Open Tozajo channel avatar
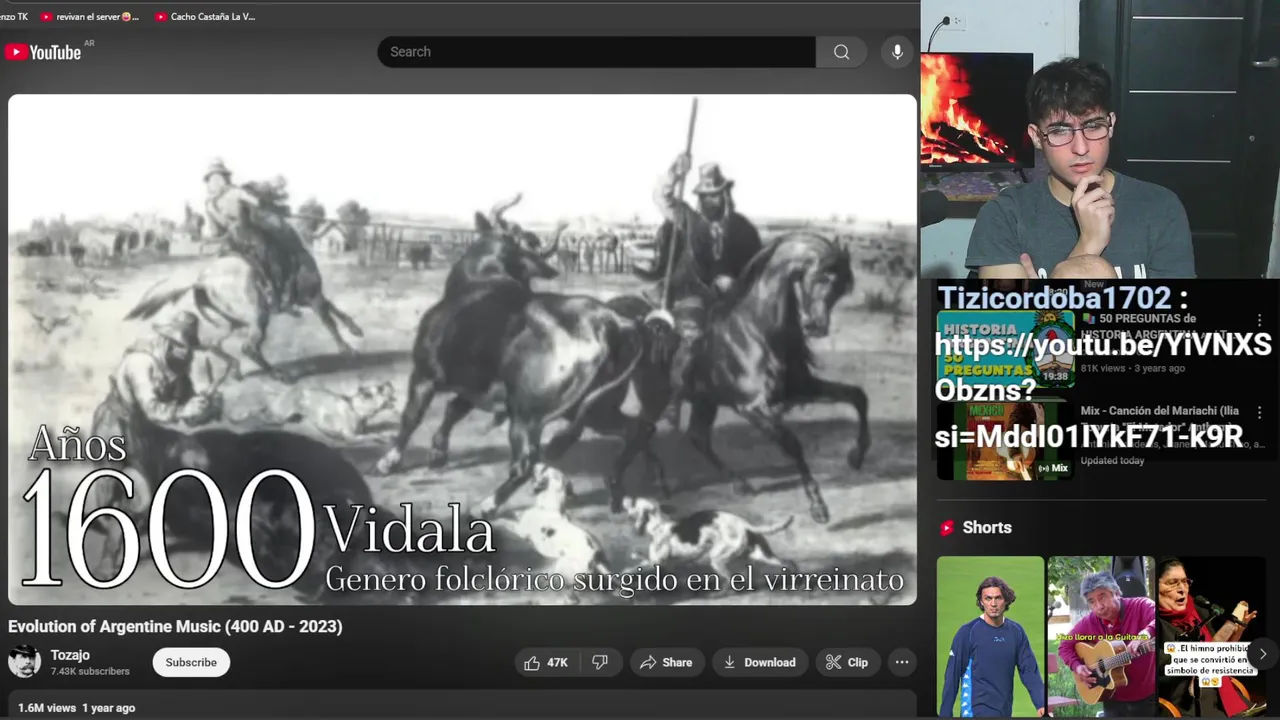The width and height of the screenshot is (1280, 720). click(24, 662)
